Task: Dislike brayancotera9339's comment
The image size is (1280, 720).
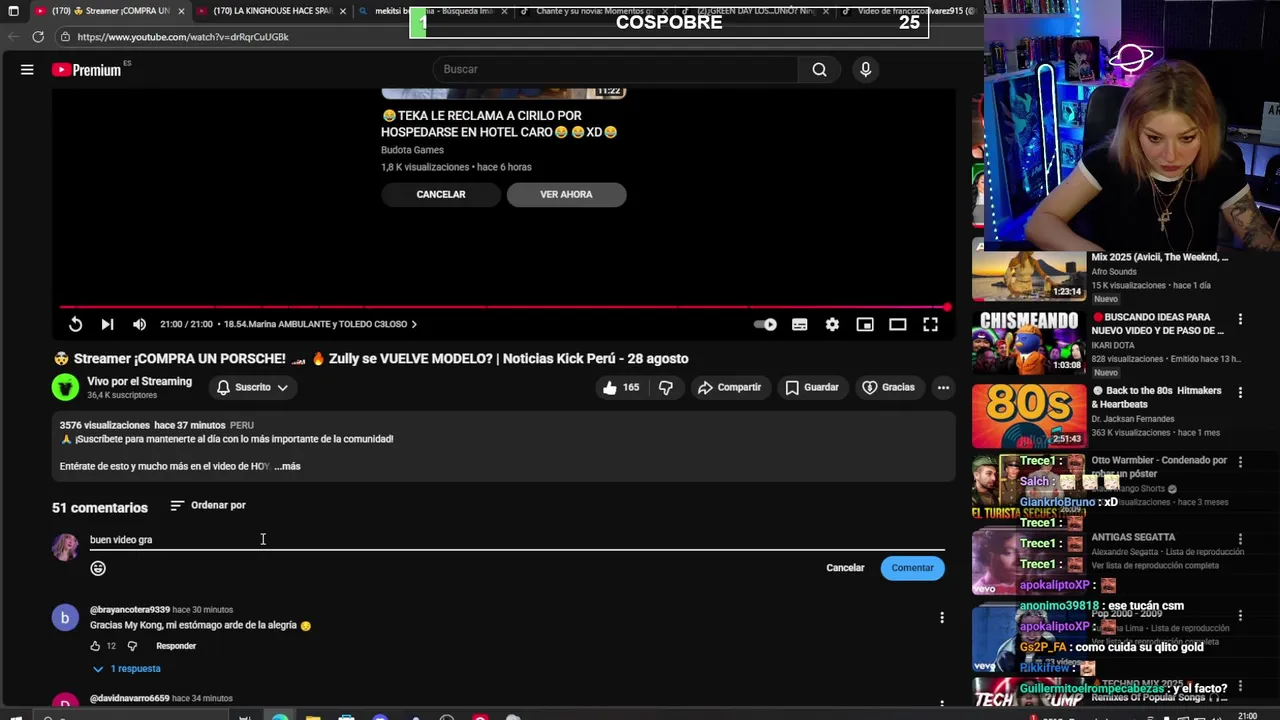Action: click(132, 646)
